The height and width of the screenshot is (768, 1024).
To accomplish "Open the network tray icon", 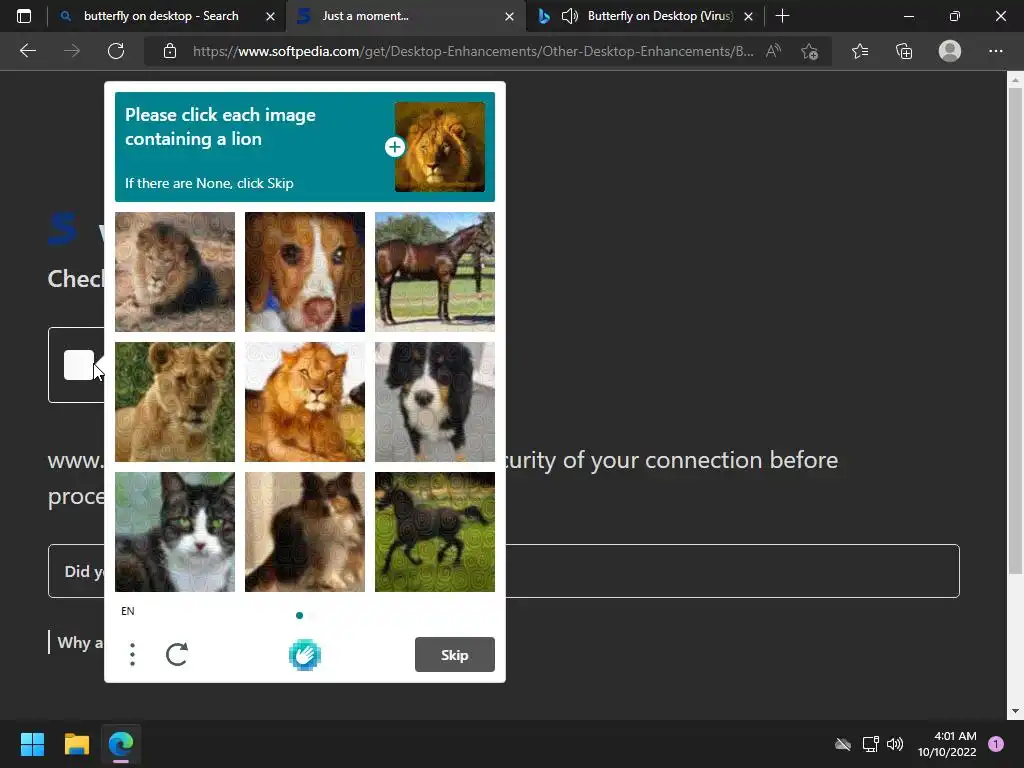I will 871,744.
